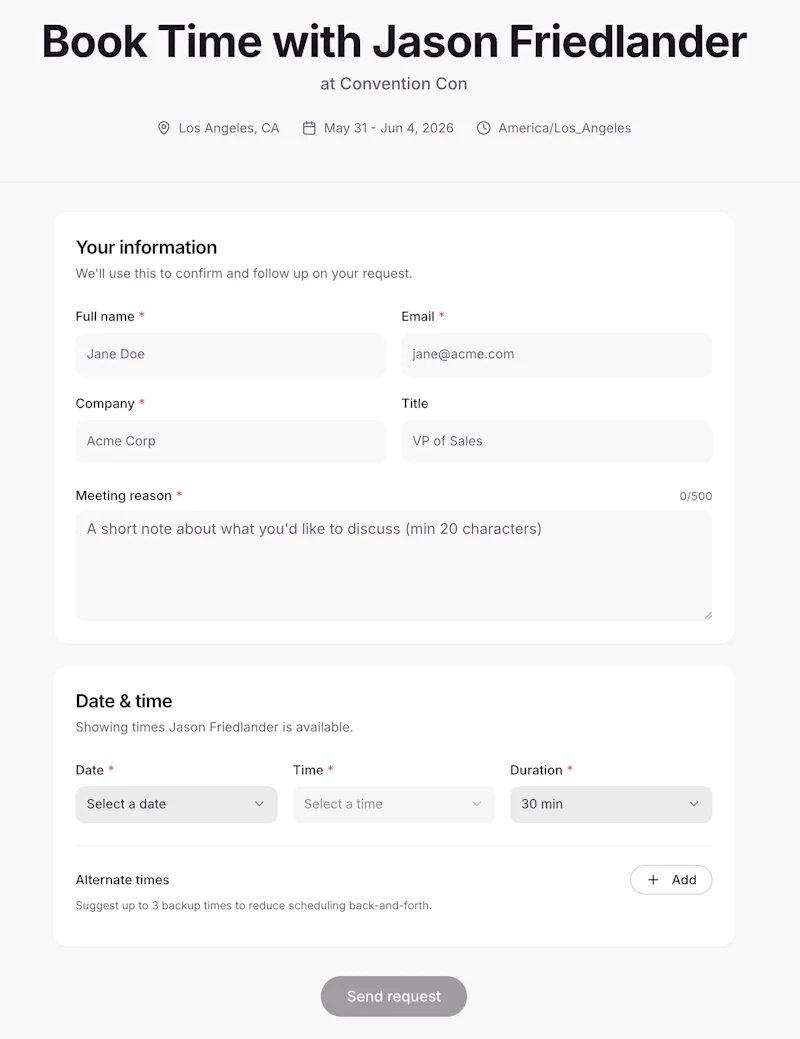Click the Send request button
800x1039 pixels.
click(394, 996)
